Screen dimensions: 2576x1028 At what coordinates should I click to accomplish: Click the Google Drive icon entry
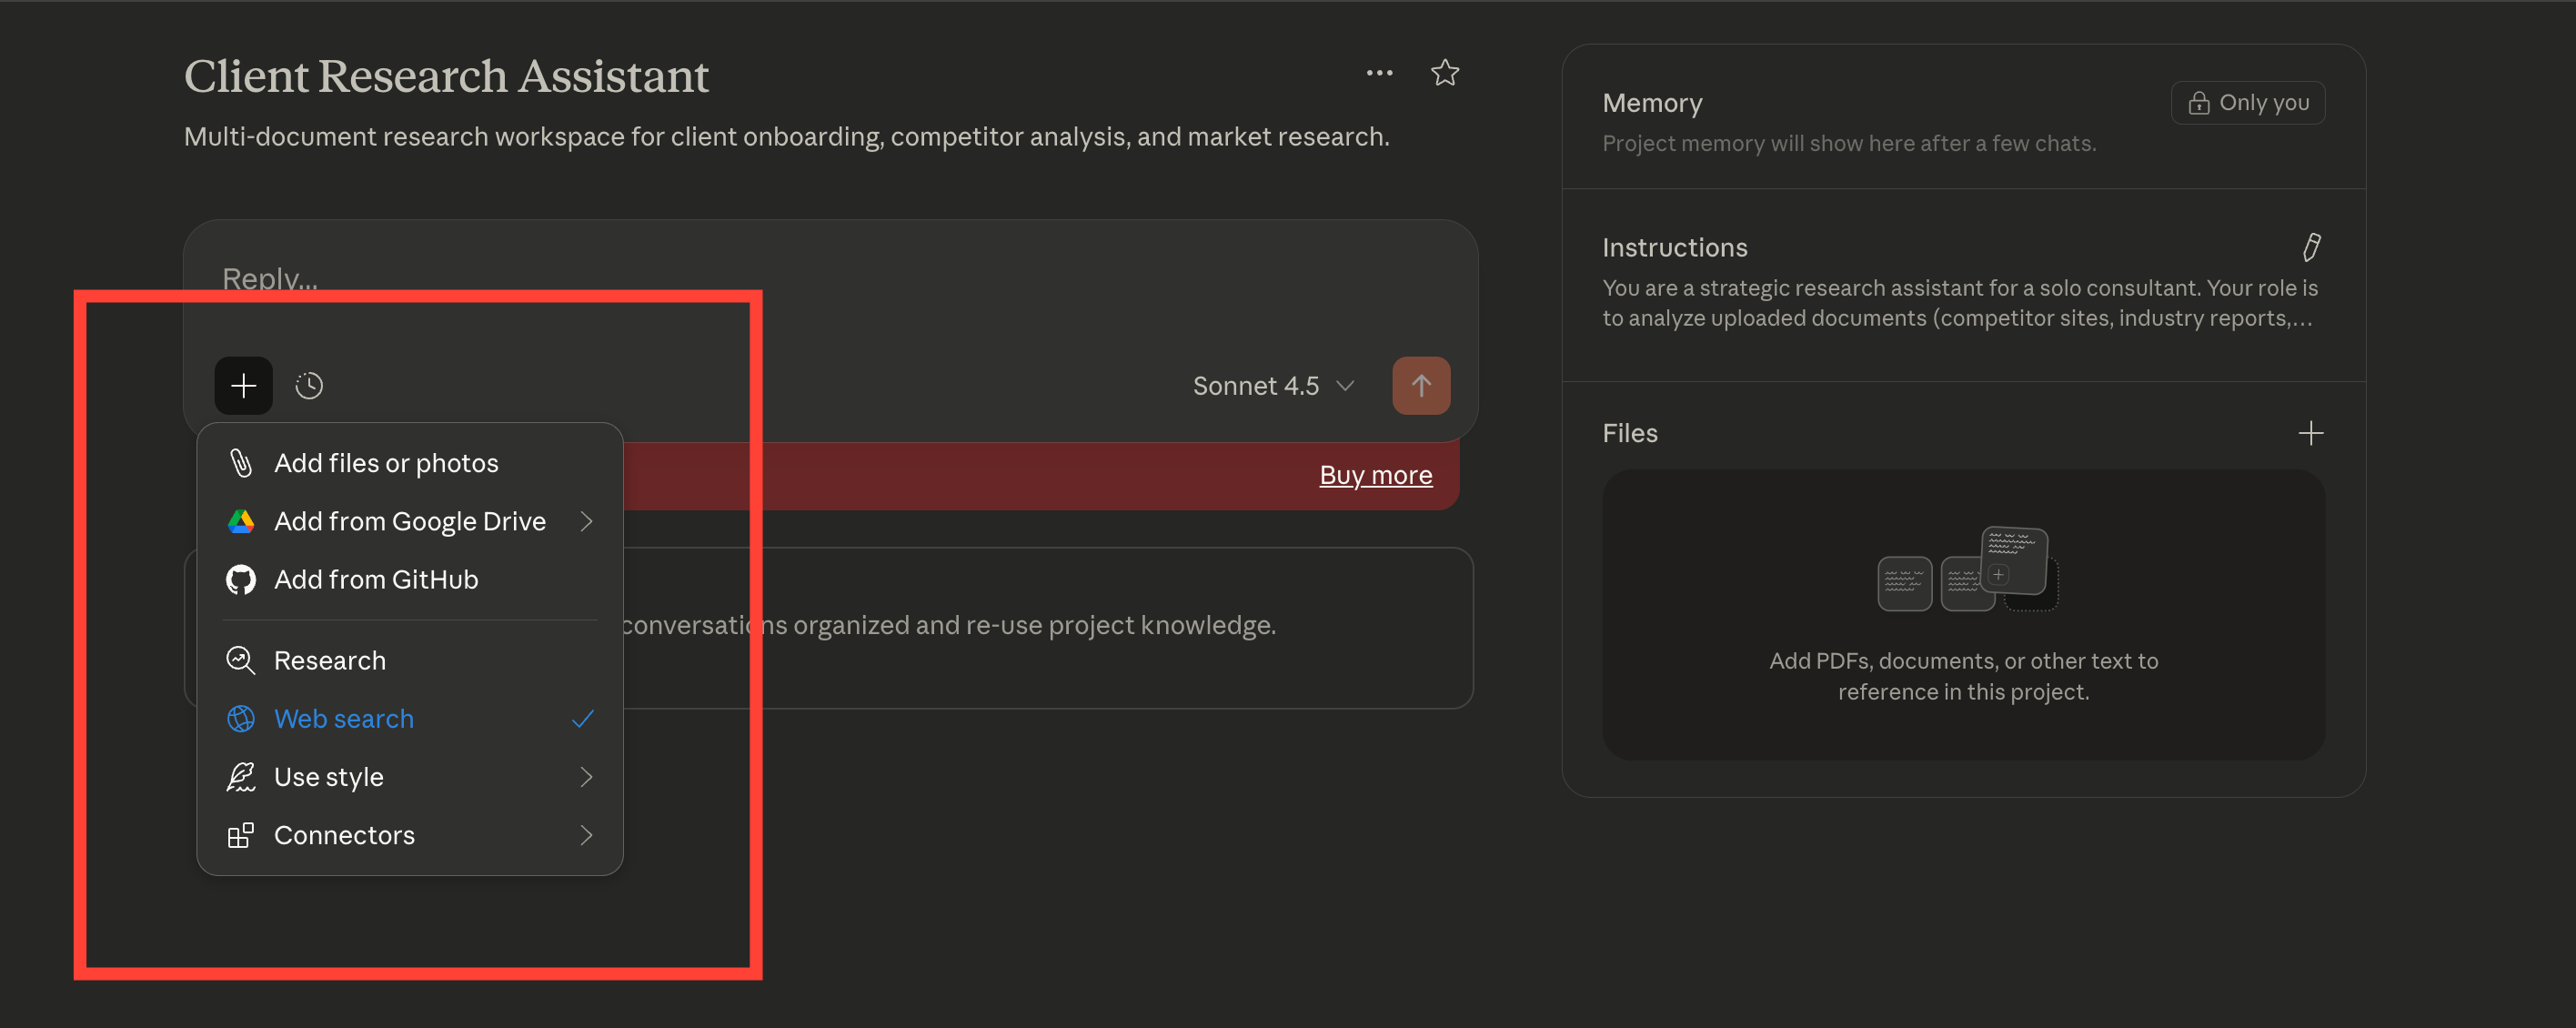[241, 521]
